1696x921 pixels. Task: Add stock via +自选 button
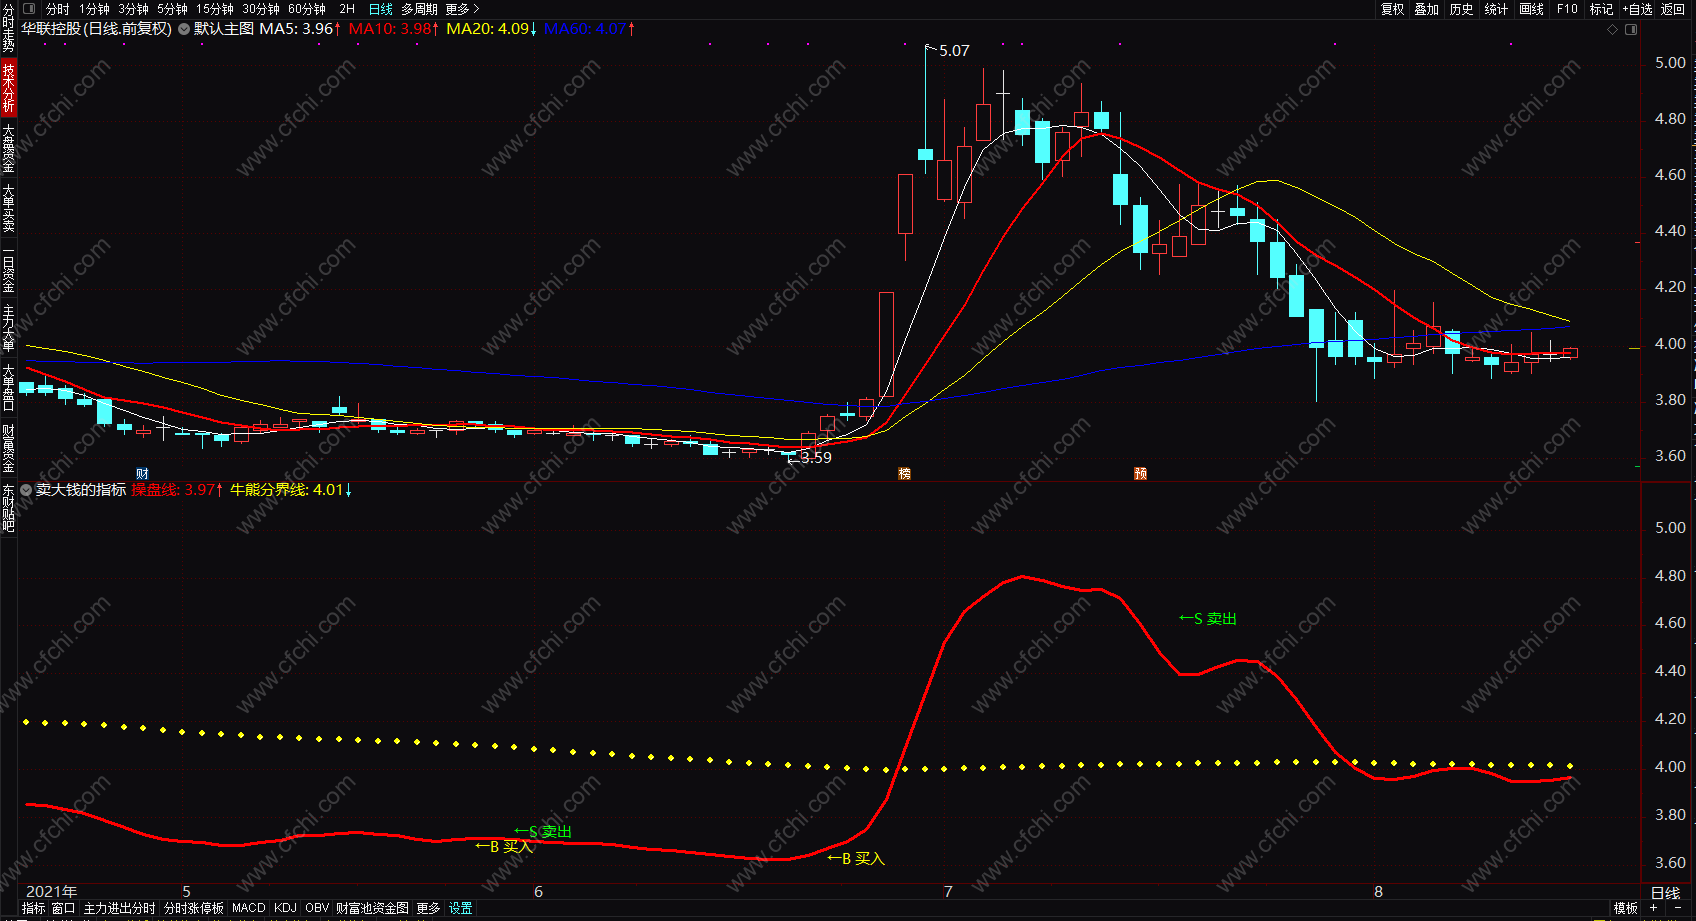[1637, 9]
